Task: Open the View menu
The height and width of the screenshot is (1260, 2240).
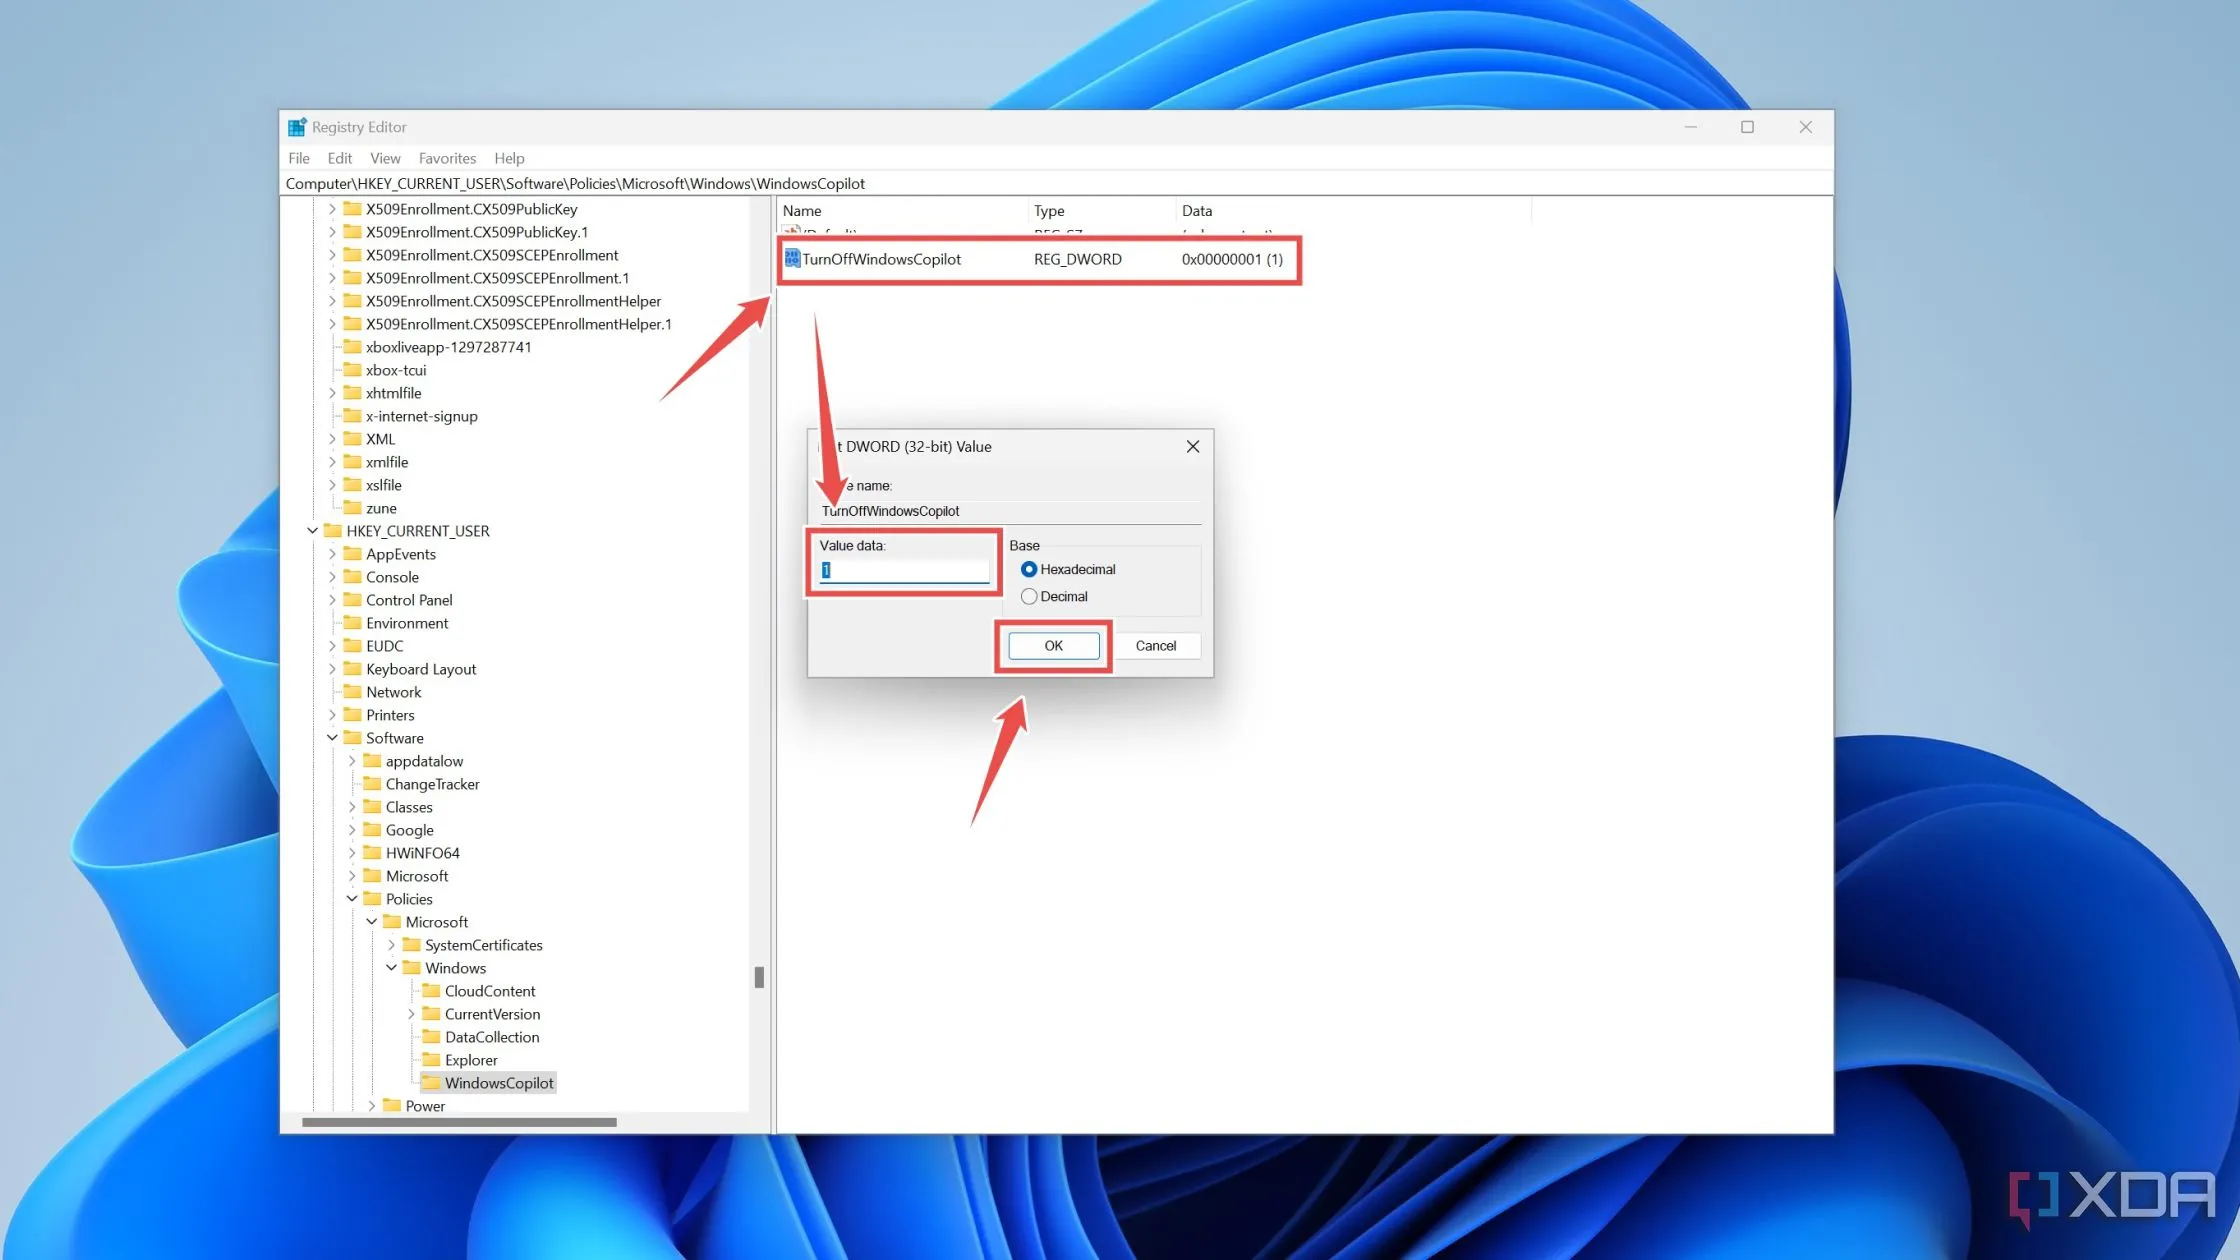Action: (x=385, y=158)
